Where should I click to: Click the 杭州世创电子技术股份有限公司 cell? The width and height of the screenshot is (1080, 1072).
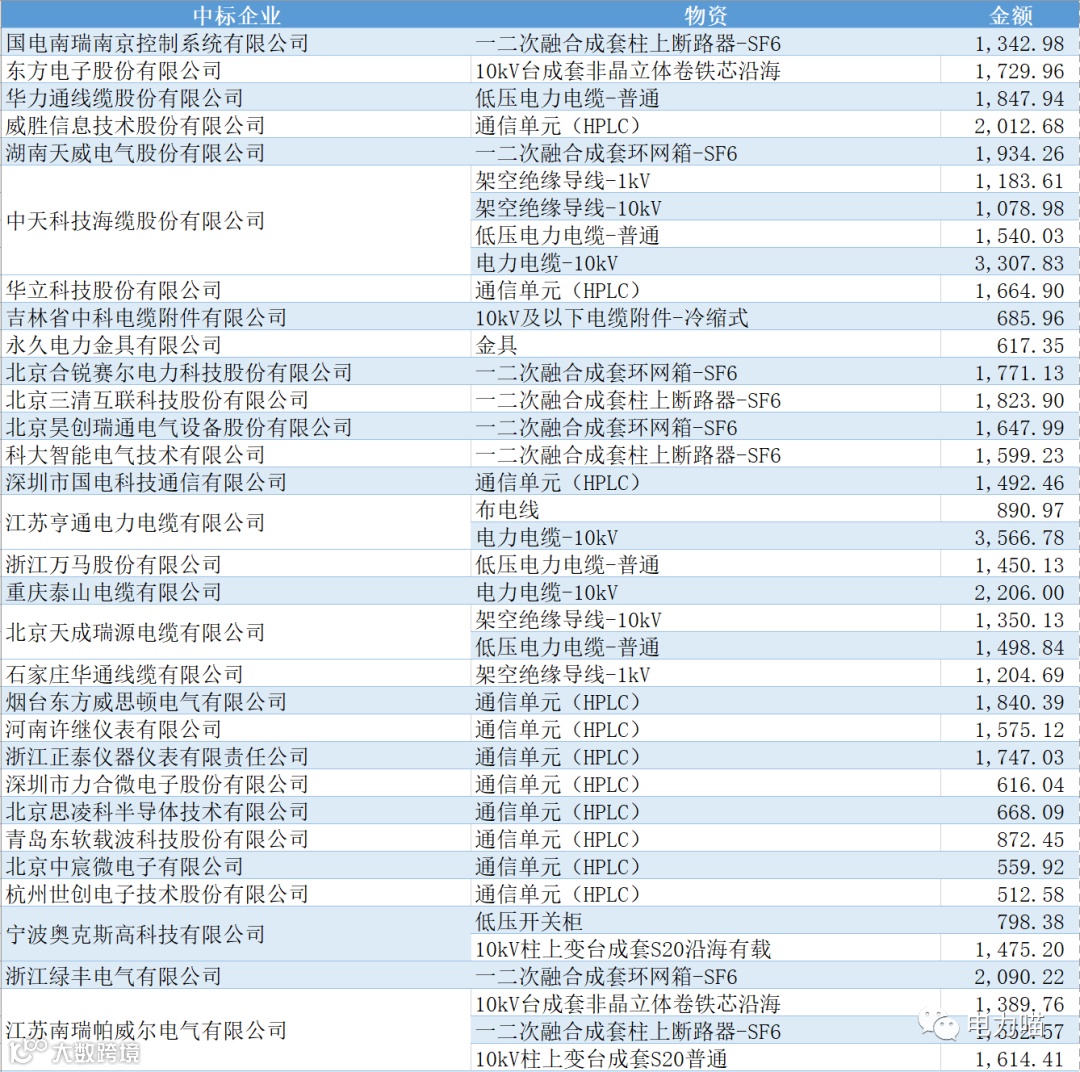(x=236, y=893)
